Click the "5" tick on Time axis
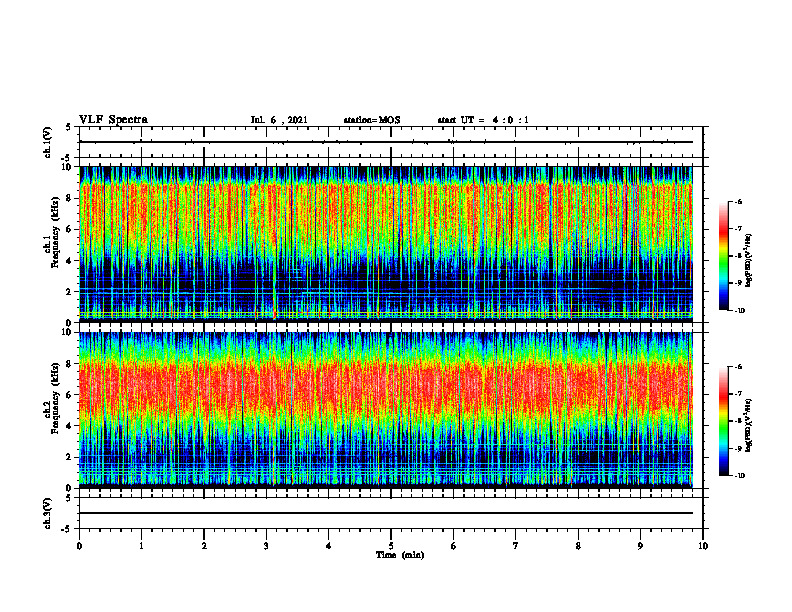The width and height of the screenshot is (792, 612). click(x=391, y=546)
